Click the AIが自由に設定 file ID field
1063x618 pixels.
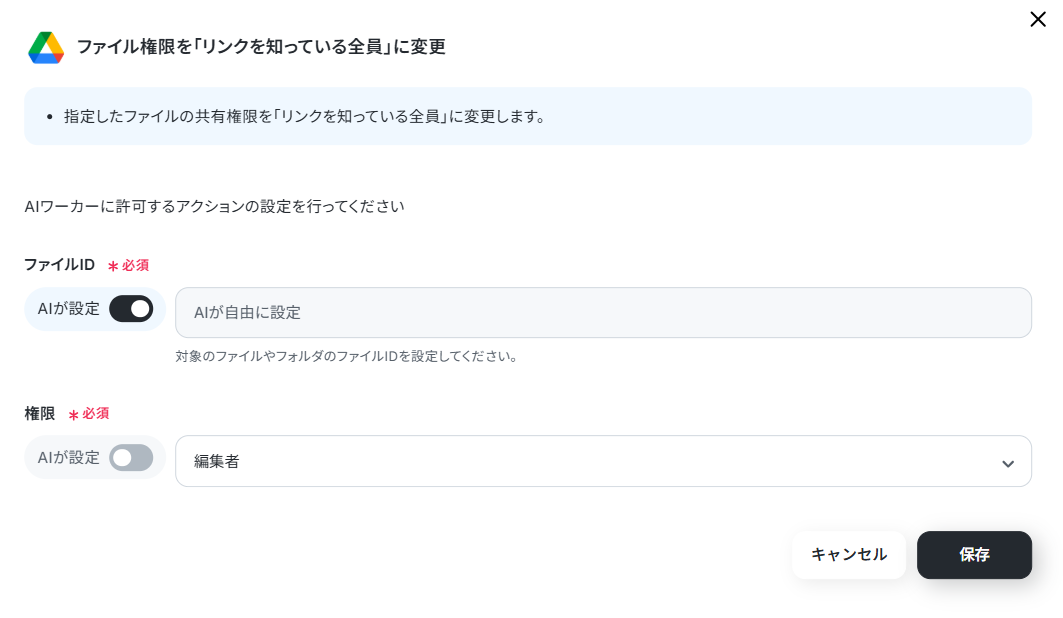[603, 312]
